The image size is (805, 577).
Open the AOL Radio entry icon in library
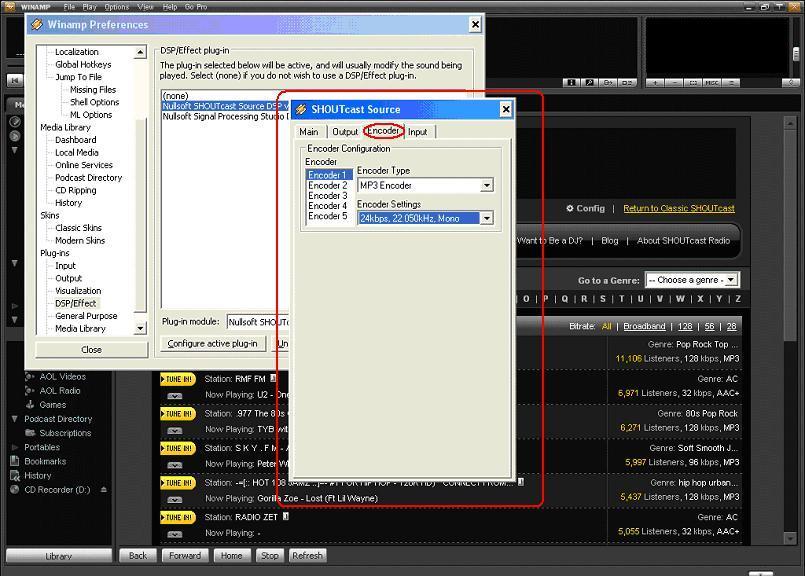coord(30,391)
